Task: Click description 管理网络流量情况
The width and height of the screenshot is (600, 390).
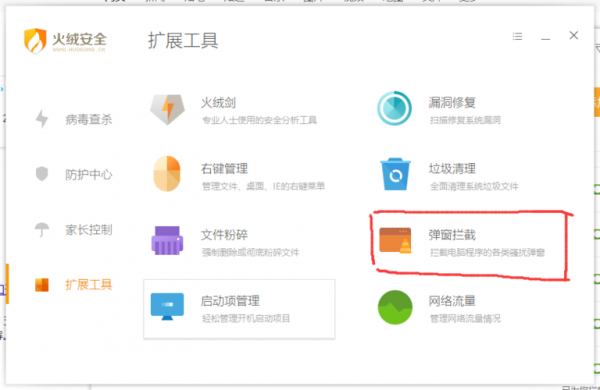Action: tap(465, 318)
